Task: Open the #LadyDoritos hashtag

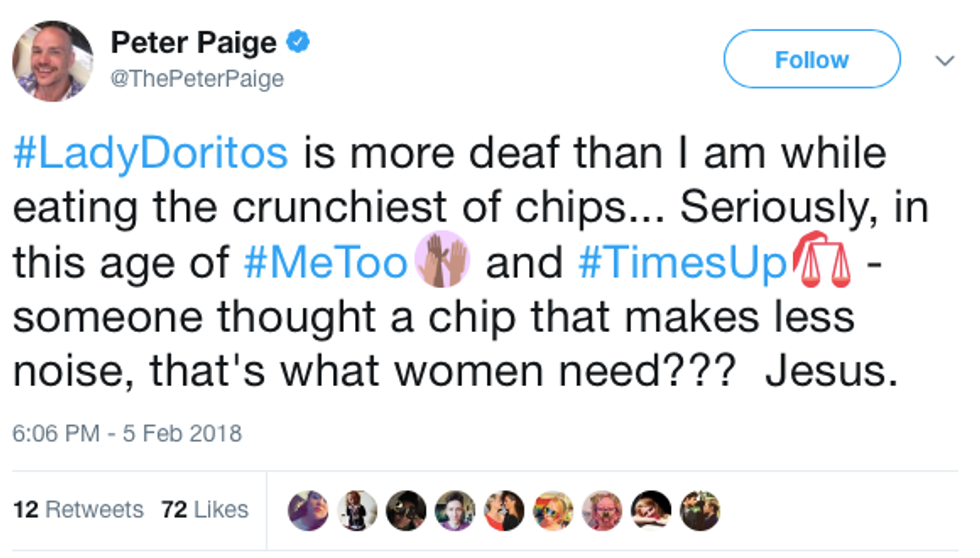Action: (x=151, y=154)
